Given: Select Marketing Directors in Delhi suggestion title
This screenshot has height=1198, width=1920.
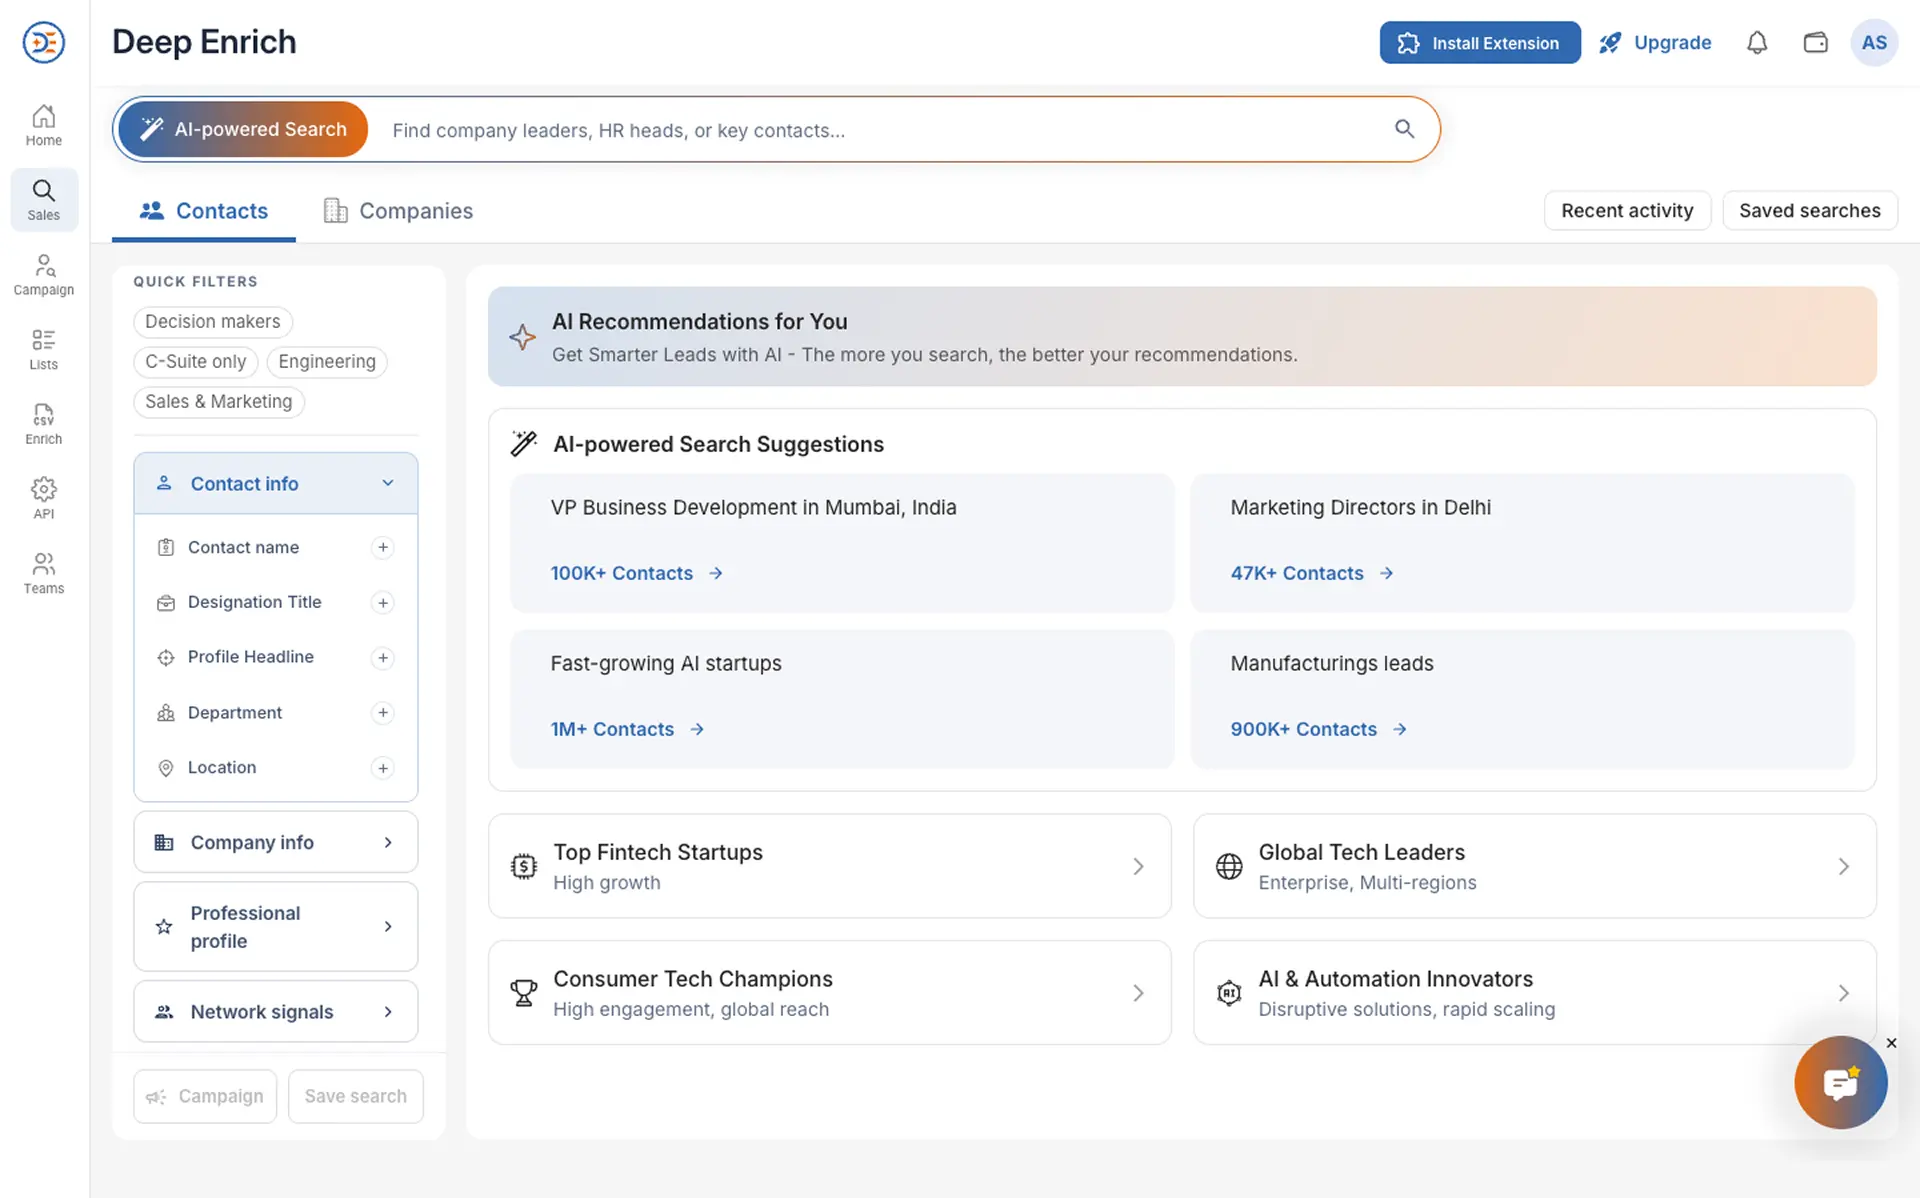Looking at the screenshot, I should (1360, 507).
